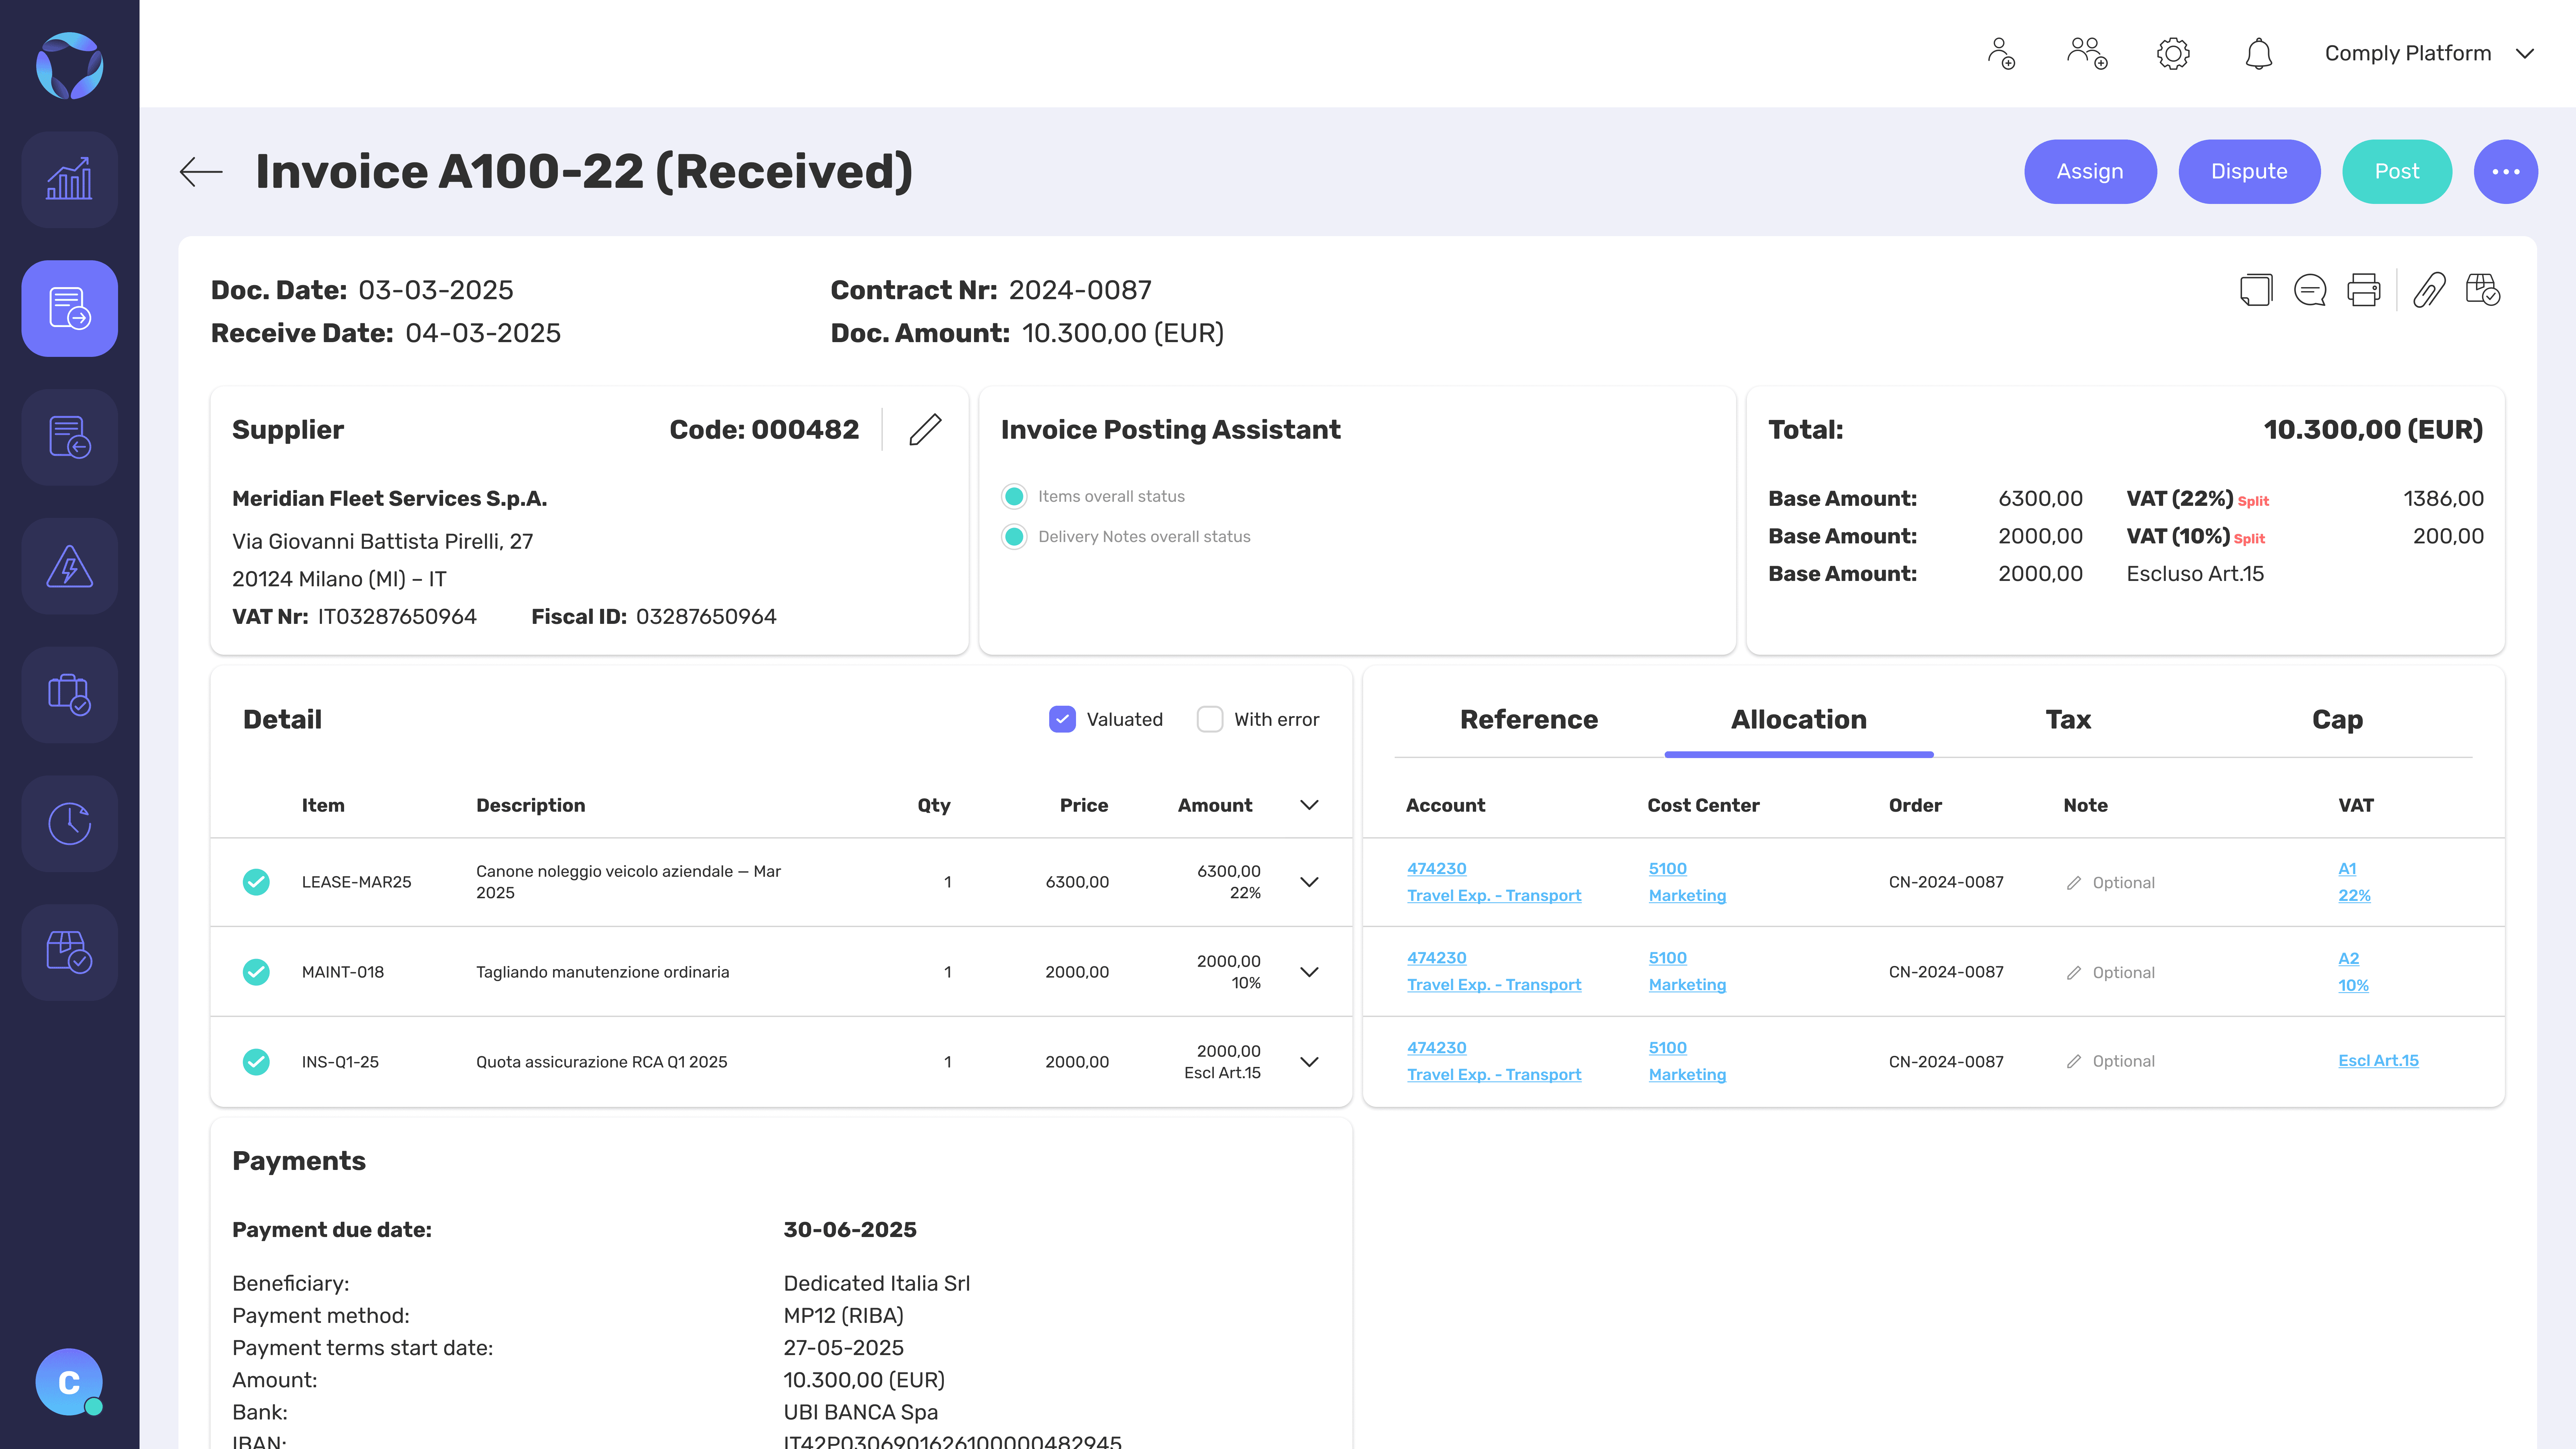Open the package with checkmark sidebar icon
This screenshot has width=2576, height=1449.
[69, 952]
